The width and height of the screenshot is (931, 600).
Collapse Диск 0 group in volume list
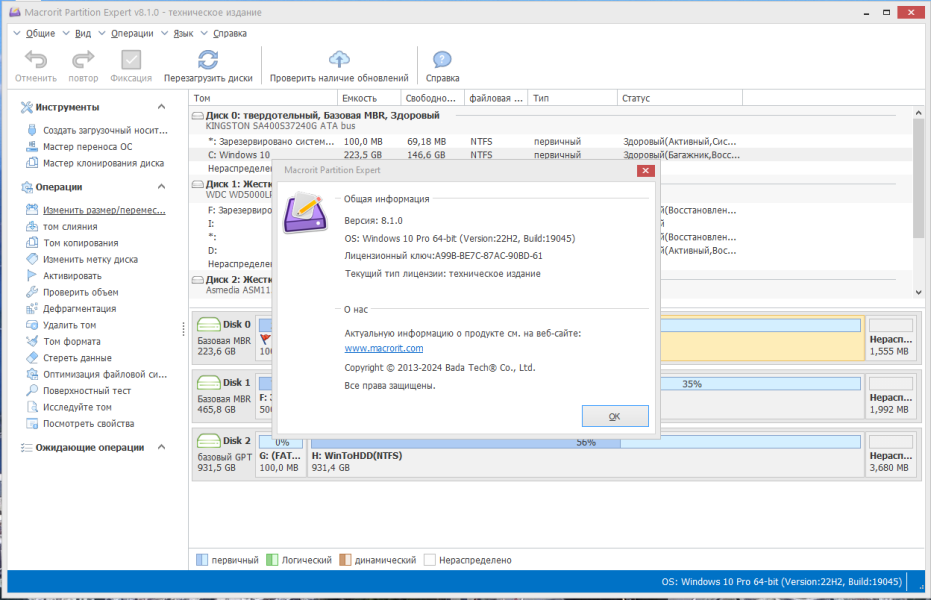click(197, 116)
